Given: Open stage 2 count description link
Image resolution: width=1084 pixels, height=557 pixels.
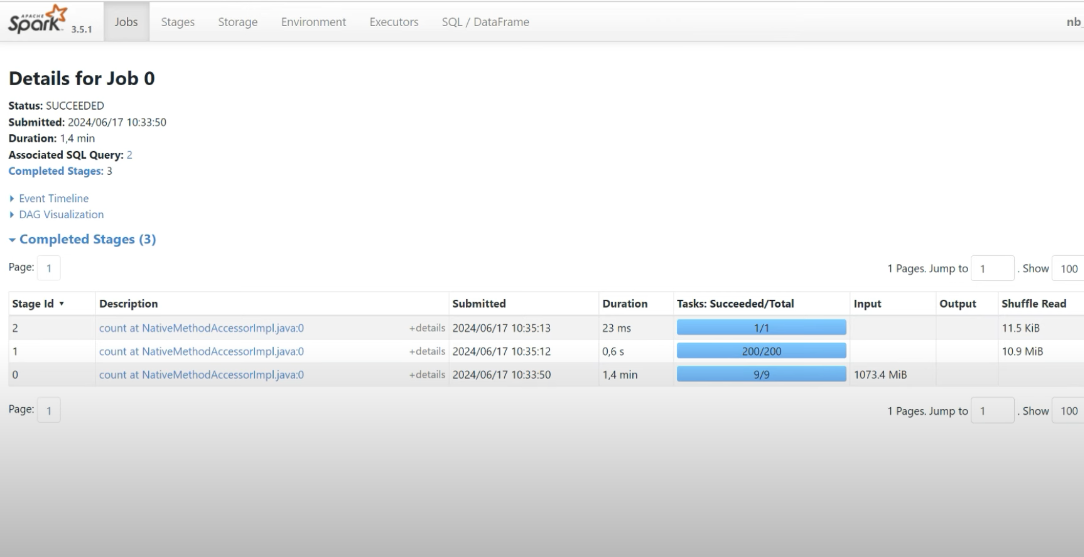Looking at the screenshot, I should pyautogui.click(x=201, y=328).
